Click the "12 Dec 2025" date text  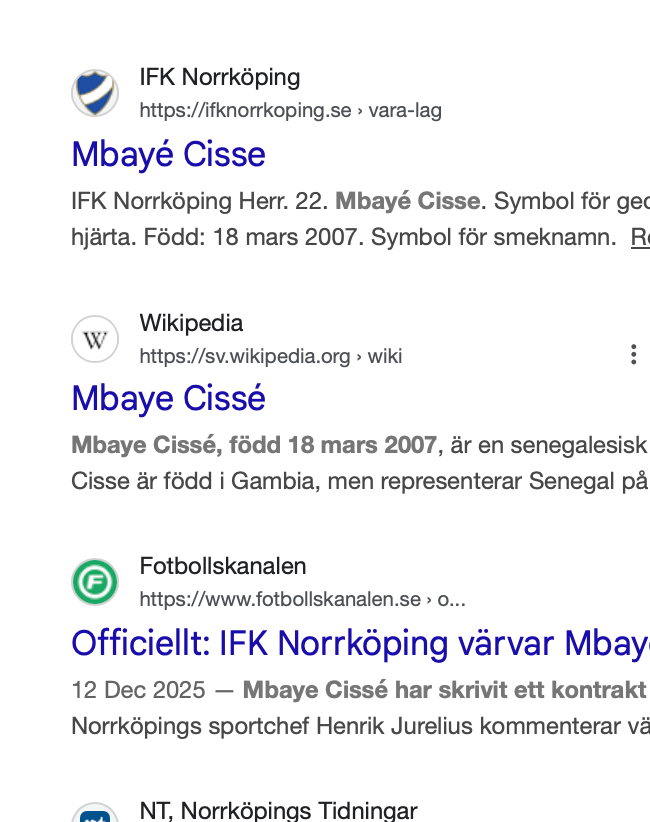tap(138, 690)
